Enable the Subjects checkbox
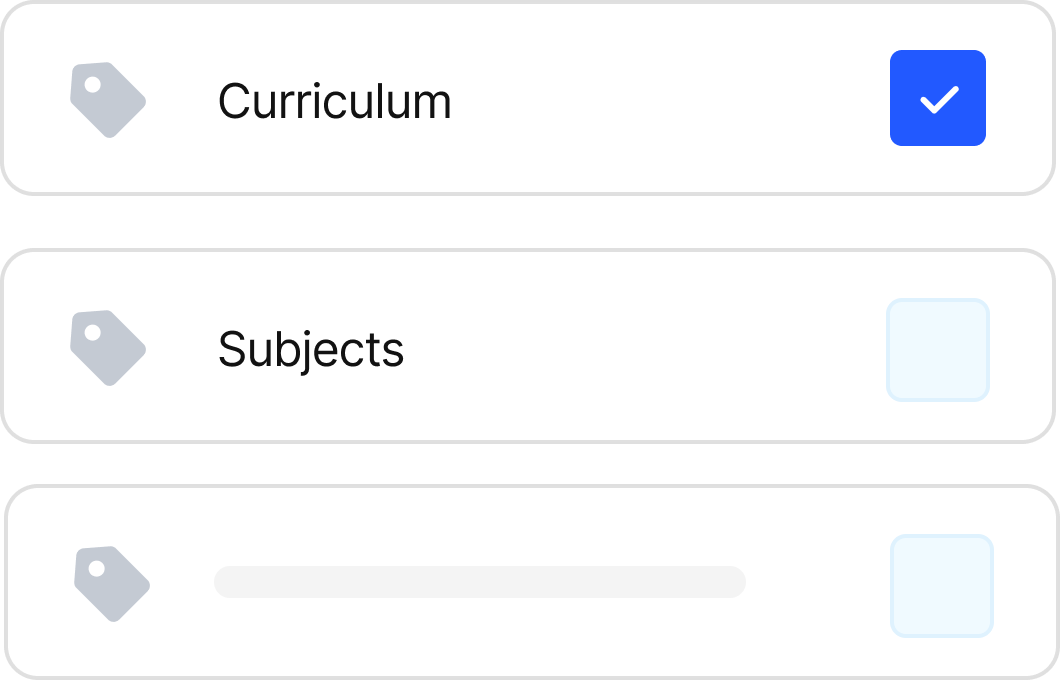This screenshot has width=1060, height=680. [938, 349]
